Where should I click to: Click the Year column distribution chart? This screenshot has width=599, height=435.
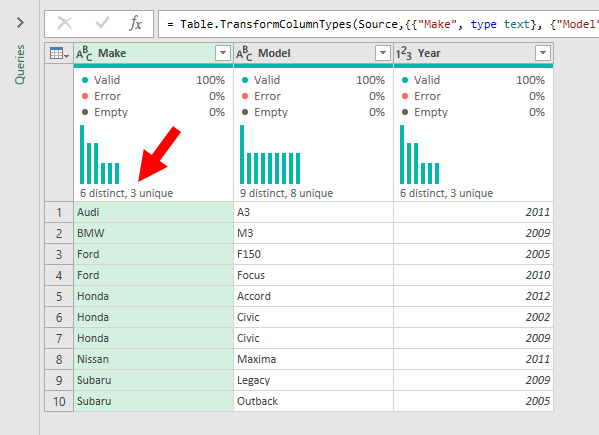(x=419, y=154)
